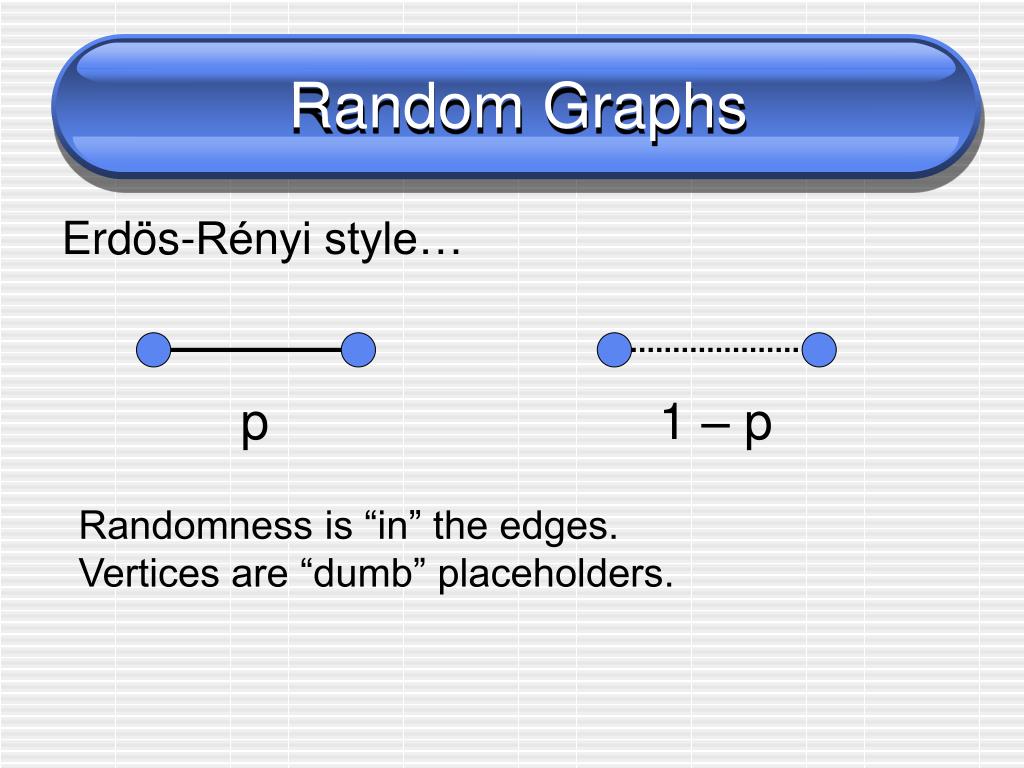
Task: Click the word placeholders
Action: [x=555, y=575]
